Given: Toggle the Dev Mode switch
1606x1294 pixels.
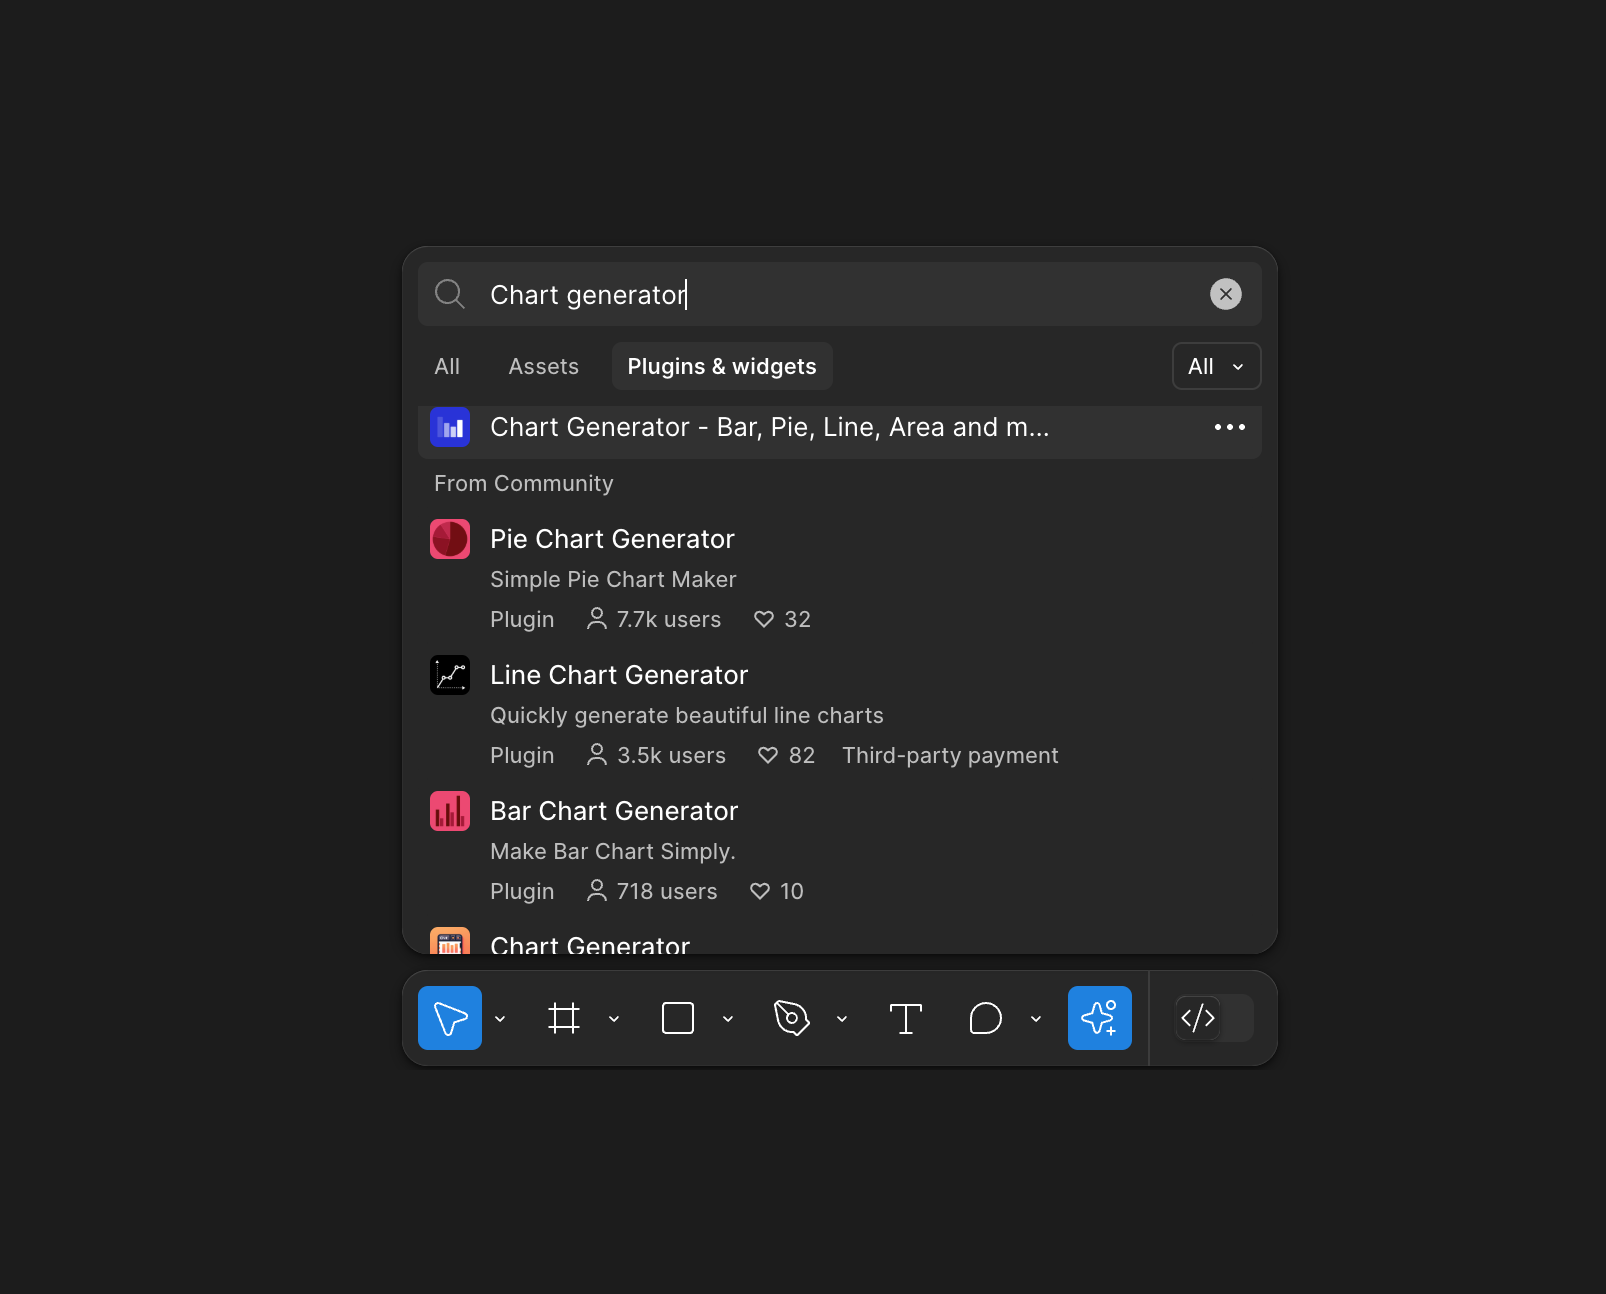Looking at the screenshot, I should coord(1213,1018).
